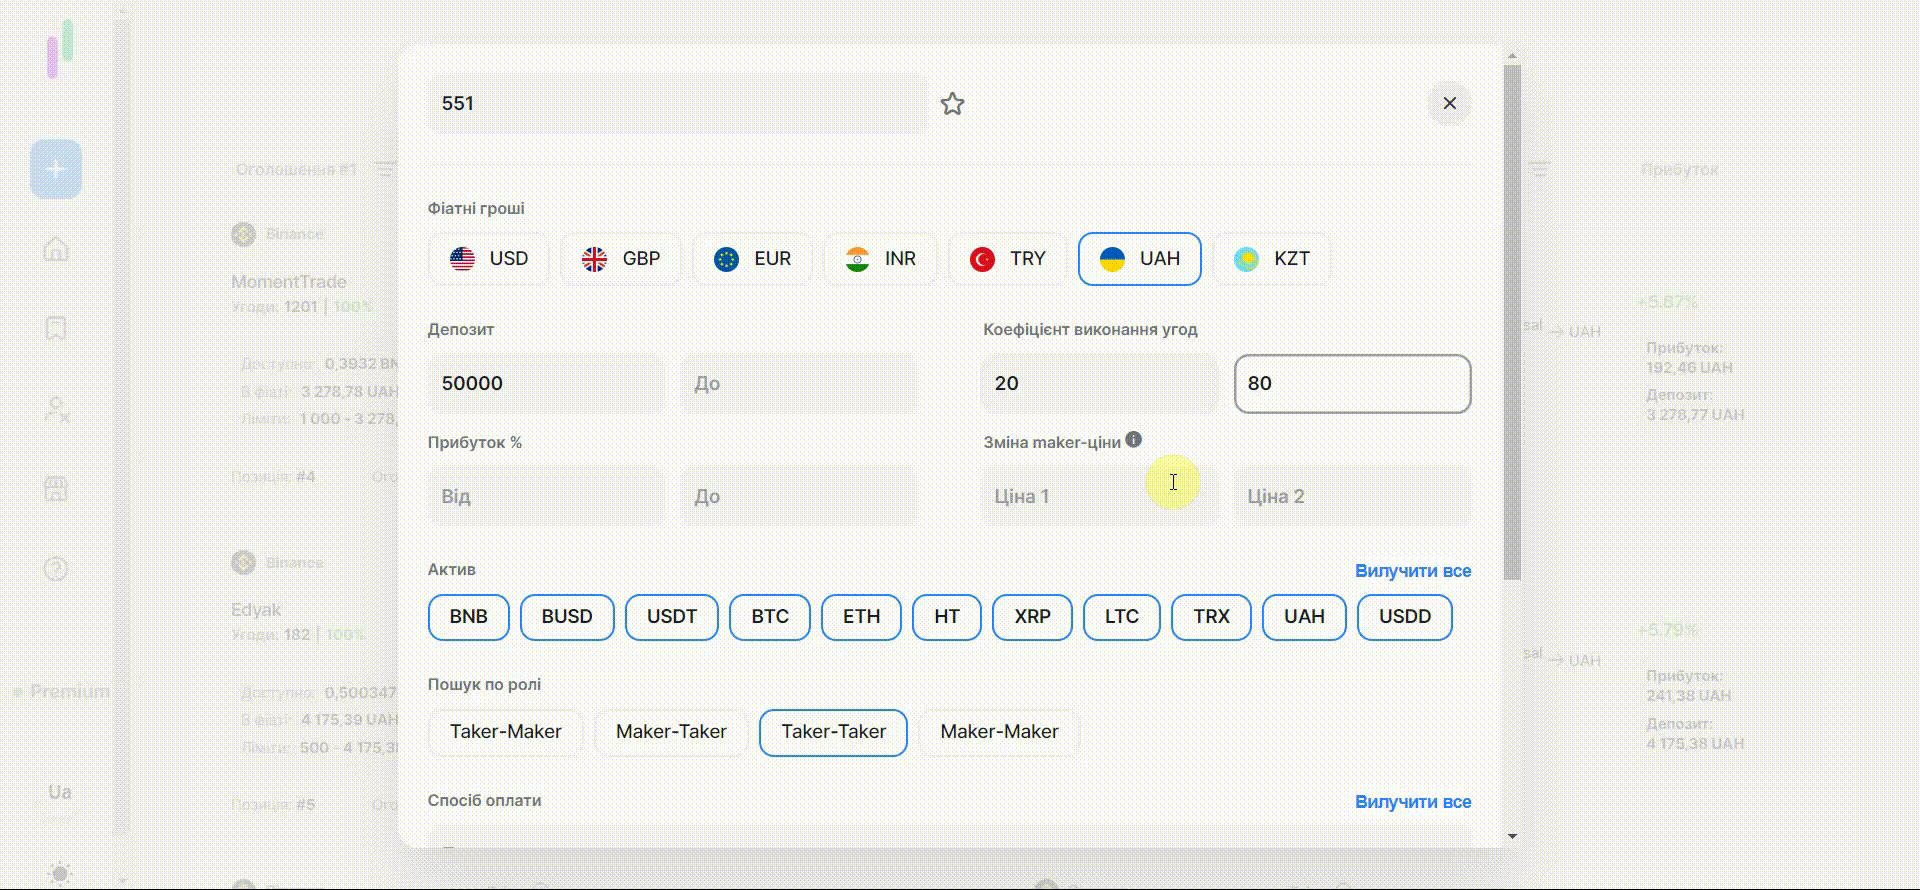Click the scrollbar down arrow of the dialog
1920x890 pixels.
[x=1512, y=836]
